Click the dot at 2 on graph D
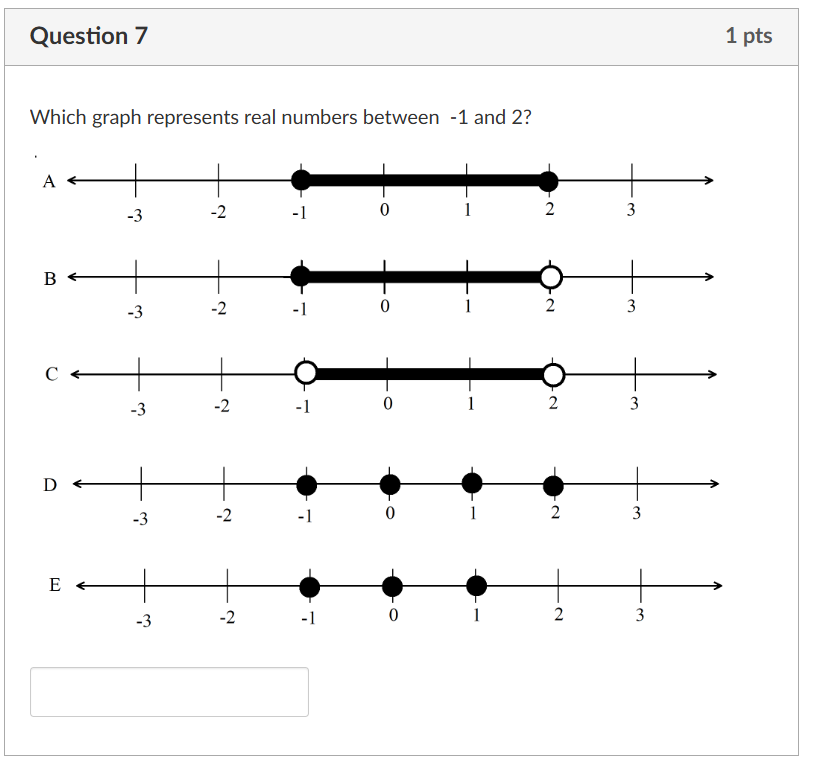The width and height of the screenshot is (821, 760). click(x=555, y=484)
